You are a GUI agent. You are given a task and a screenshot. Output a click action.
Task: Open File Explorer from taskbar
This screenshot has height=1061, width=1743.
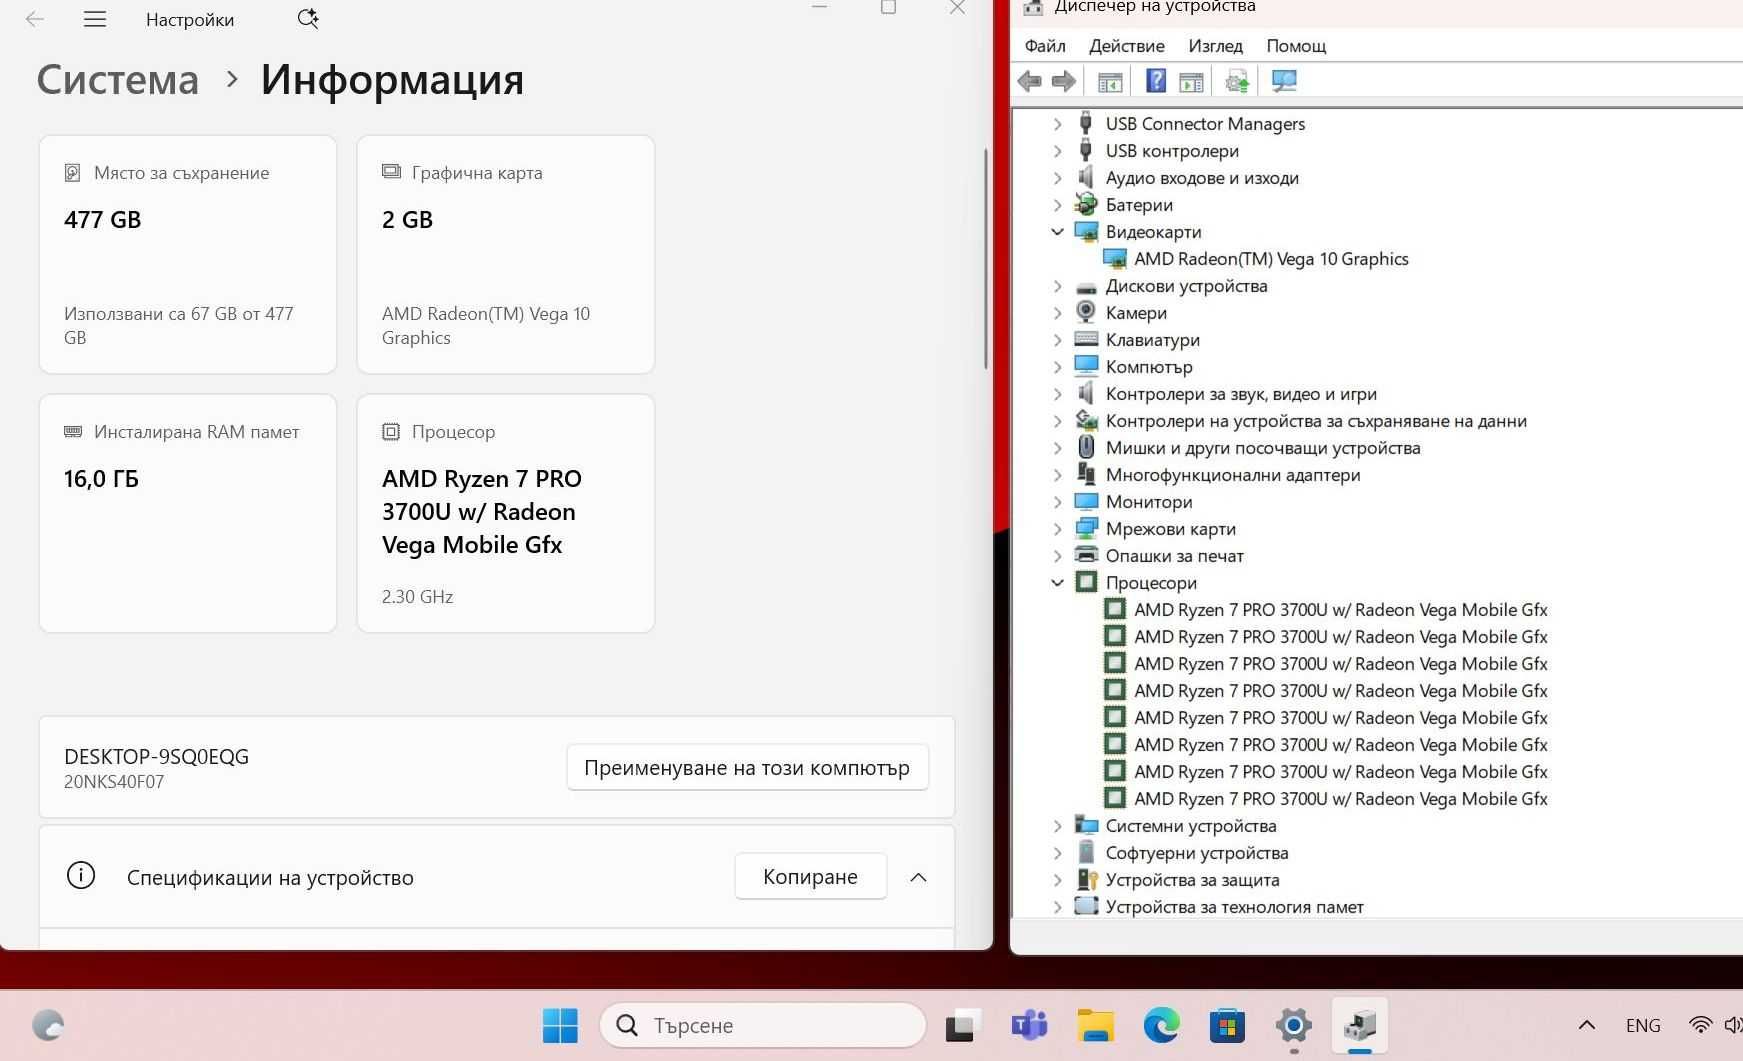1095,1025
